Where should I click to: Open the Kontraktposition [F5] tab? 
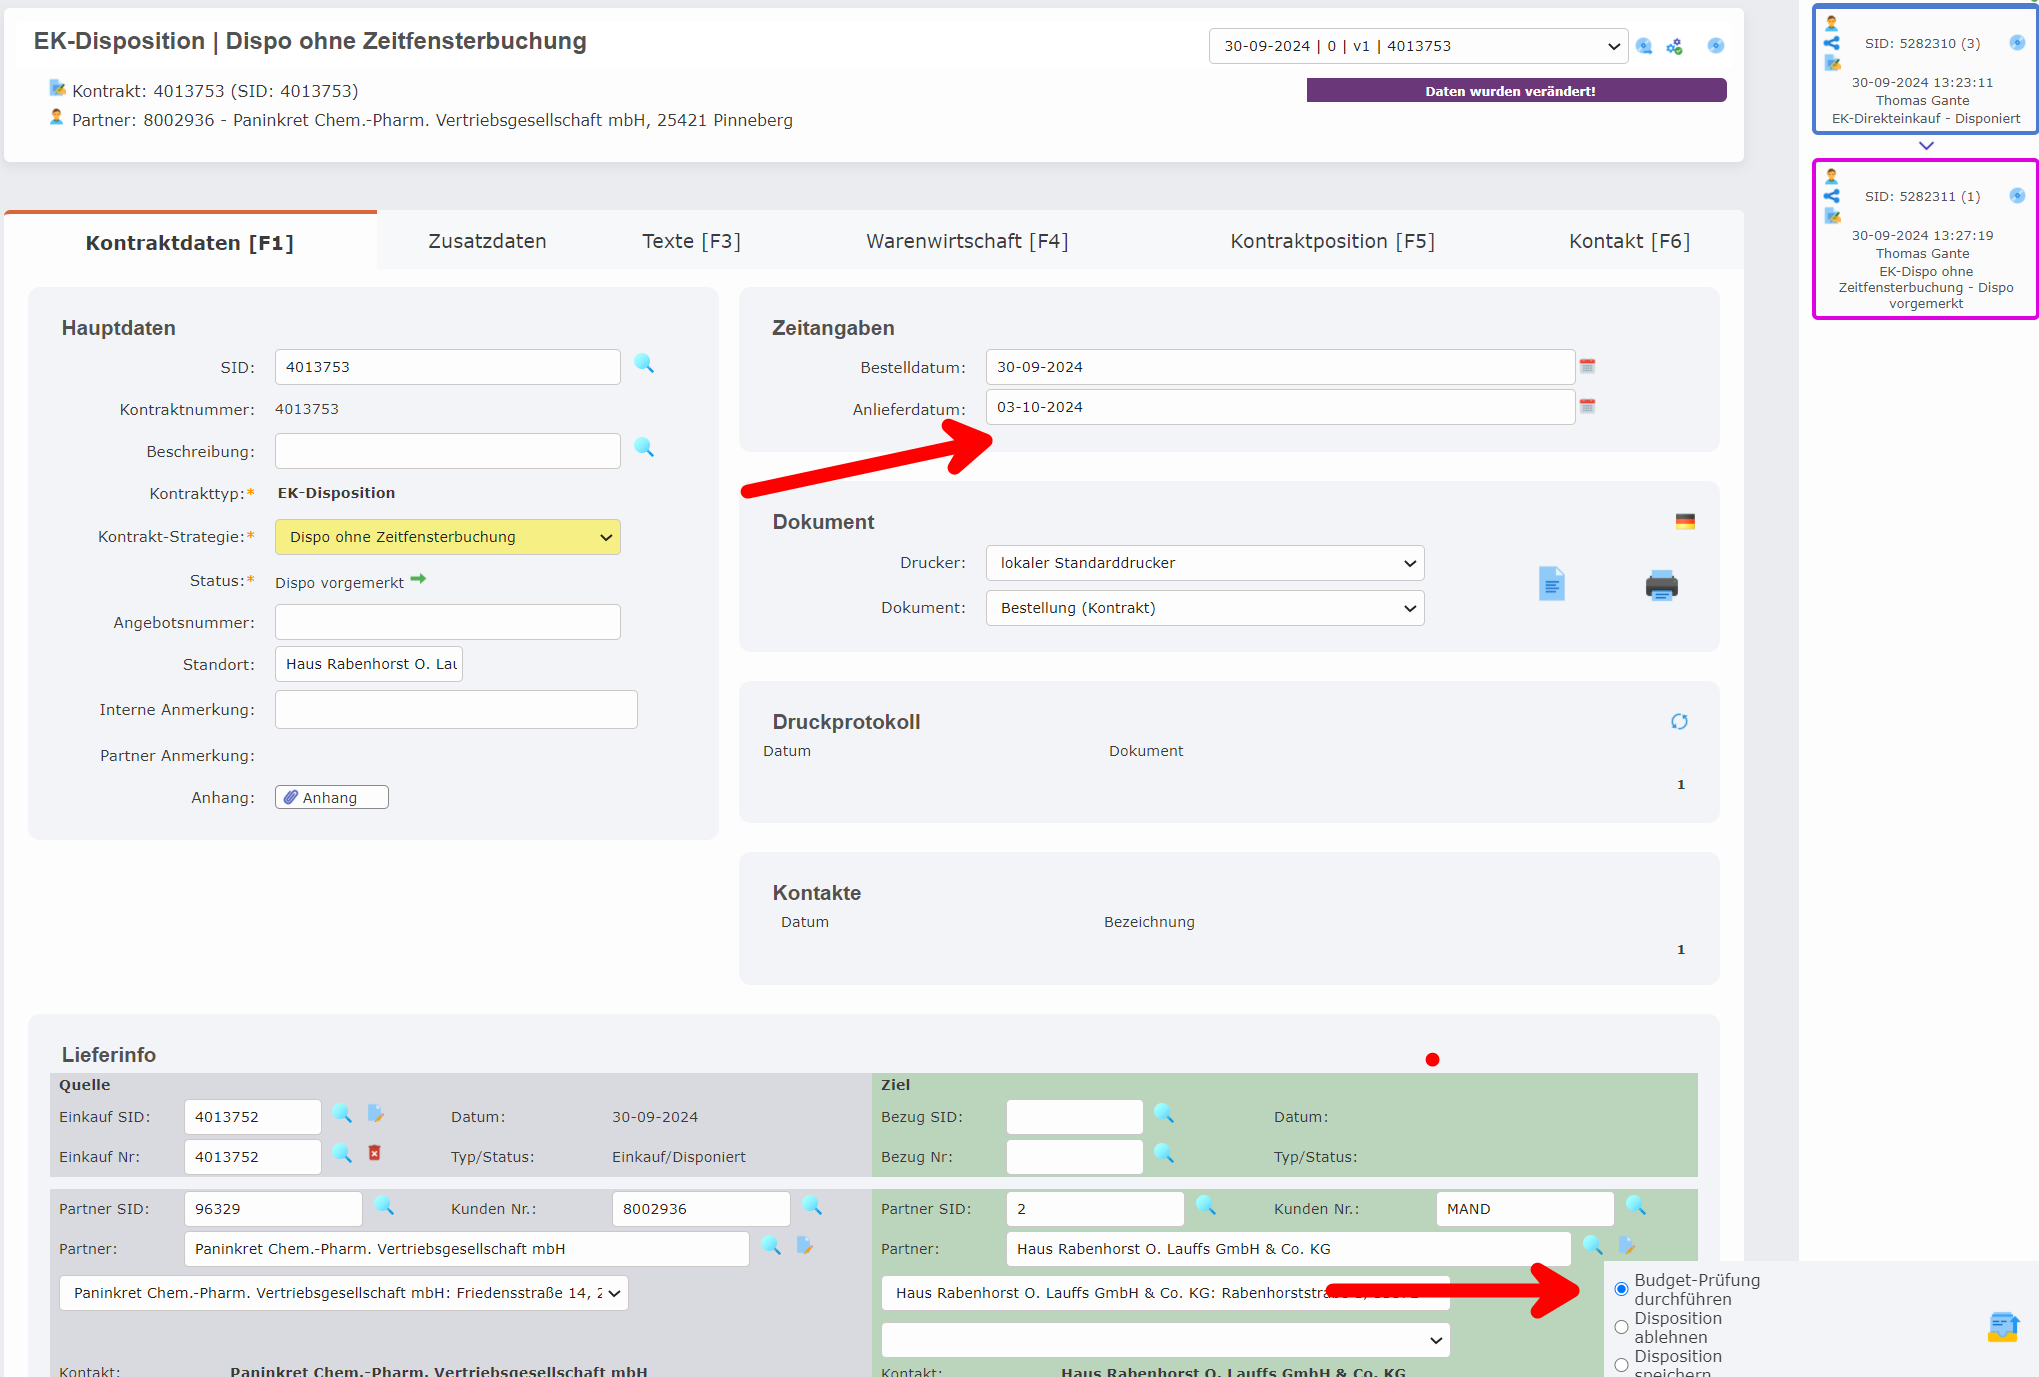1331,241
